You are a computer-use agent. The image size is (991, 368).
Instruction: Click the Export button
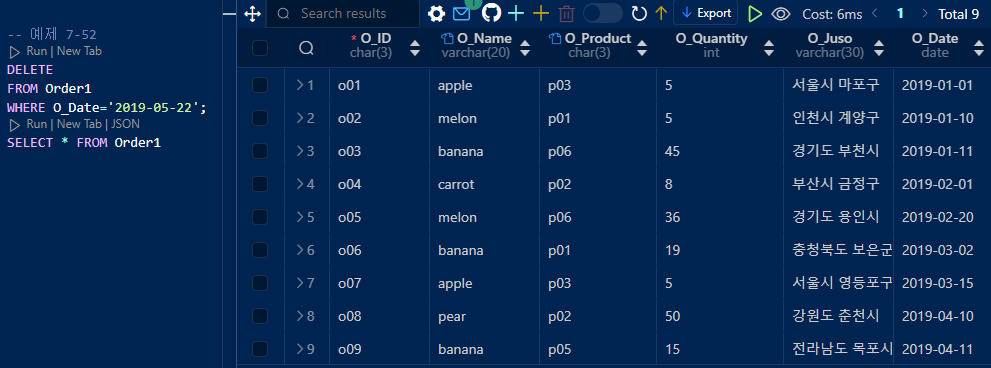tap(706, 13)
